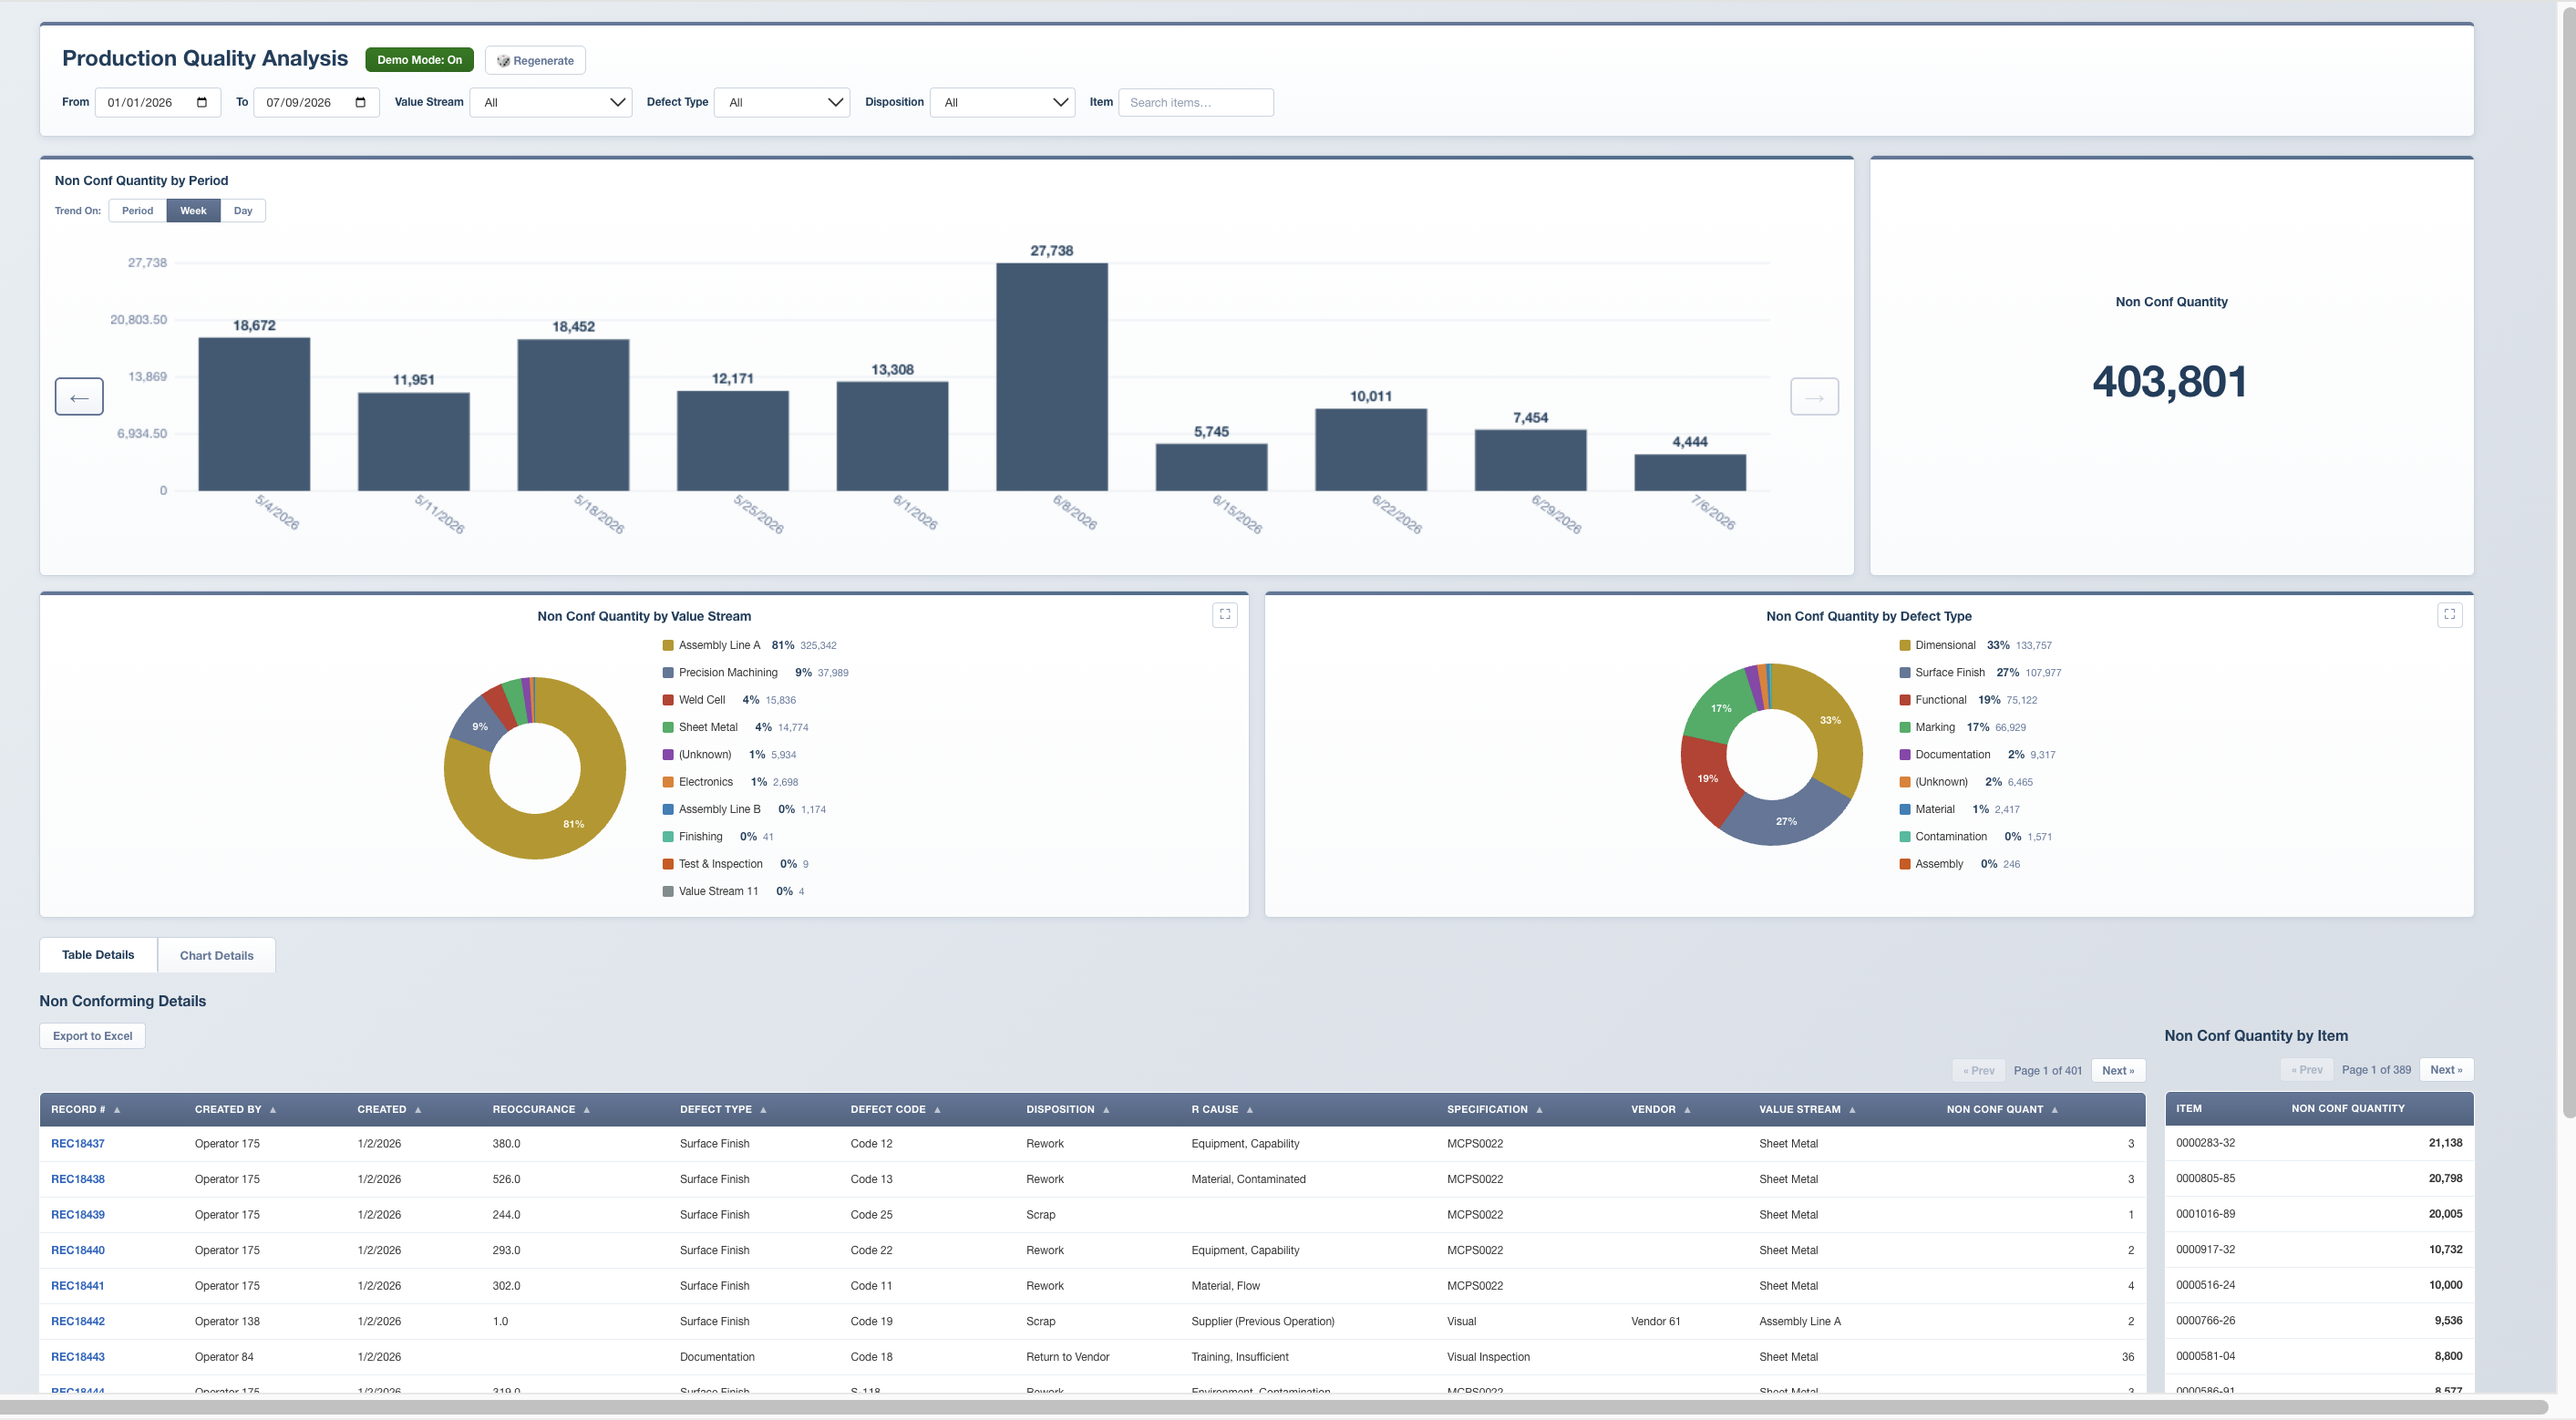Open record REC18439
This screenshot has width=2576, height=1420.
78,1214
